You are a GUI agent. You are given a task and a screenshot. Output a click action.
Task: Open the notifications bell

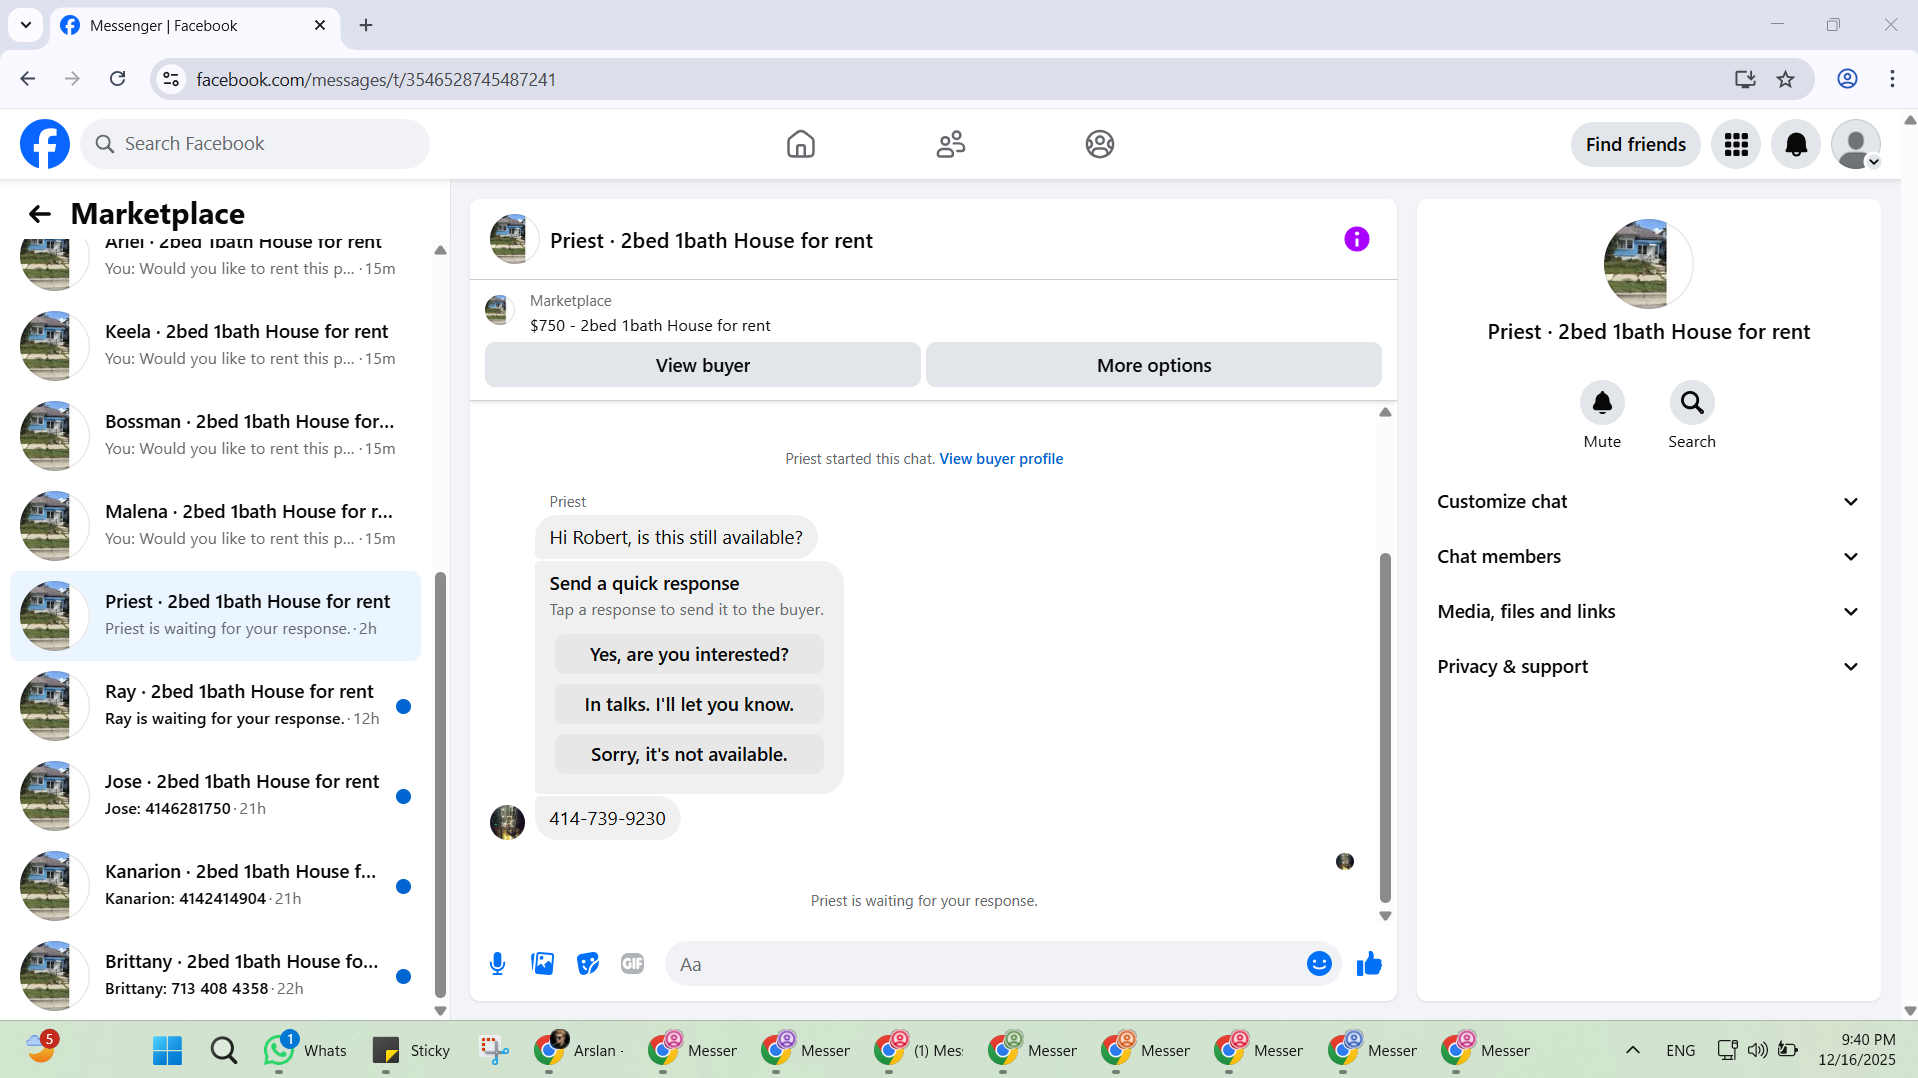1796,144
